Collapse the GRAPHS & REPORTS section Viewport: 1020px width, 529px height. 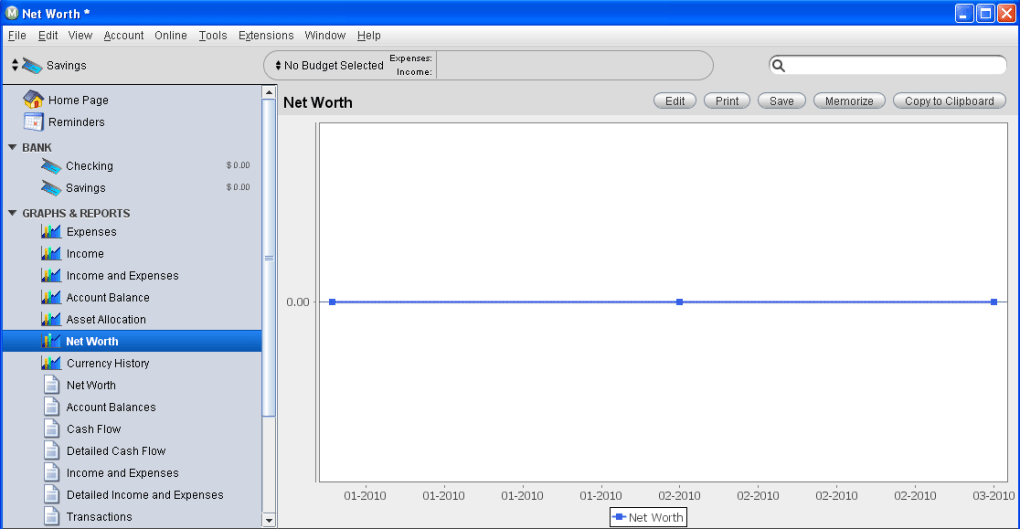(x=12, y=213)
